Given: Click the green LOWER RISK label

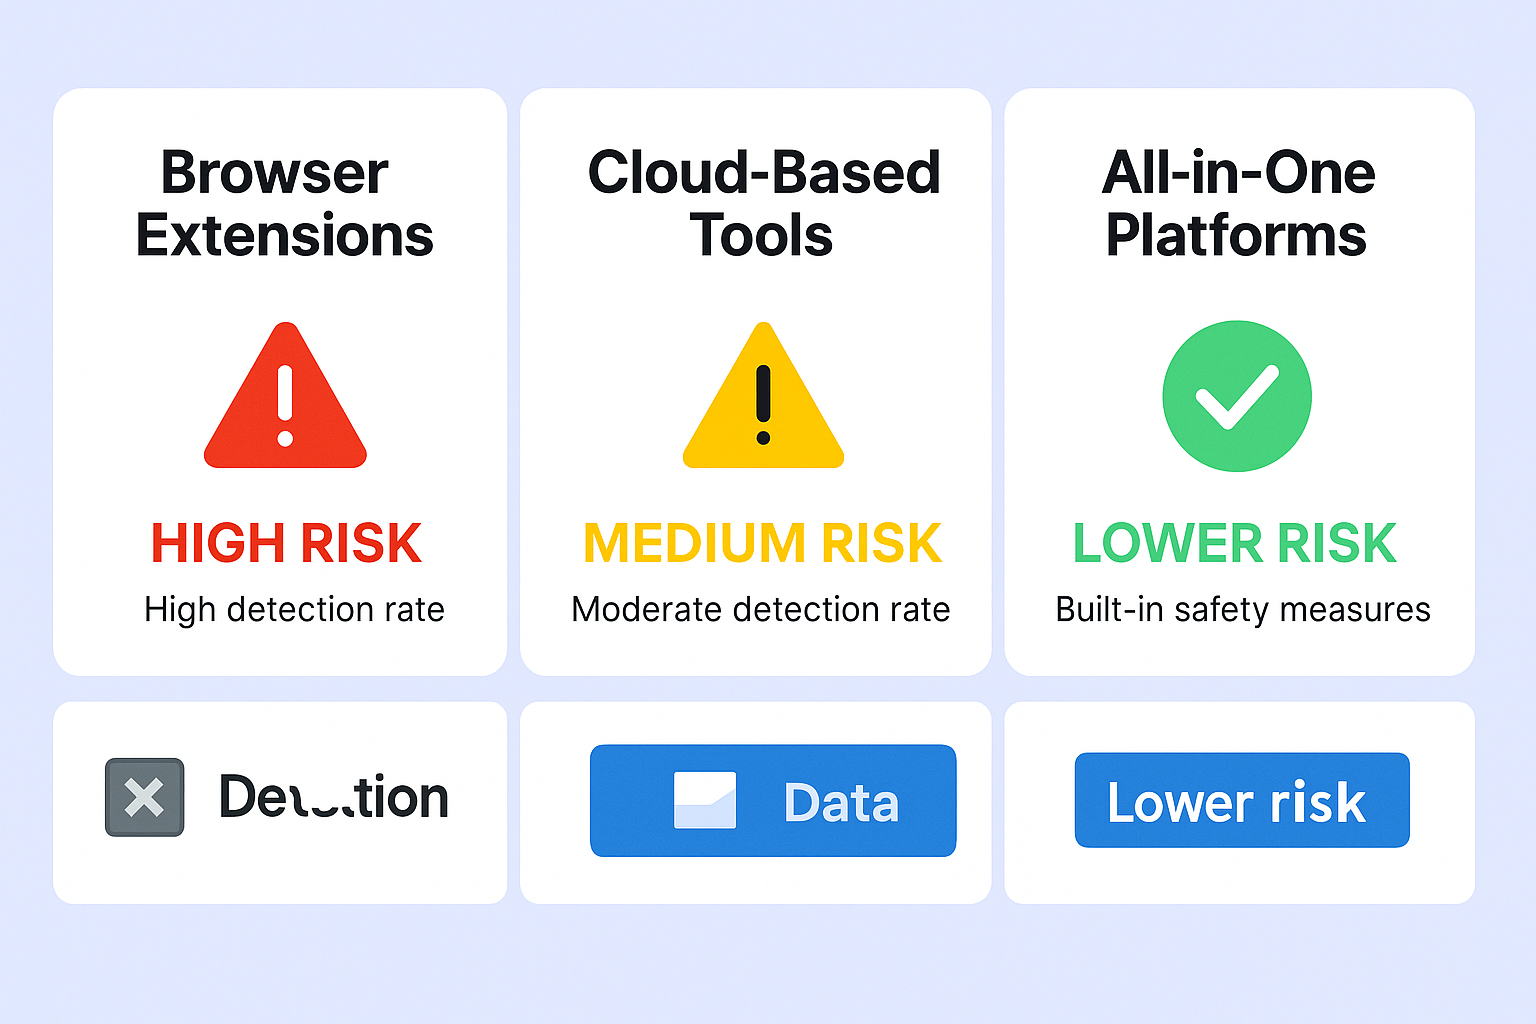Looking at the screenshot, I should [1235, 543].
